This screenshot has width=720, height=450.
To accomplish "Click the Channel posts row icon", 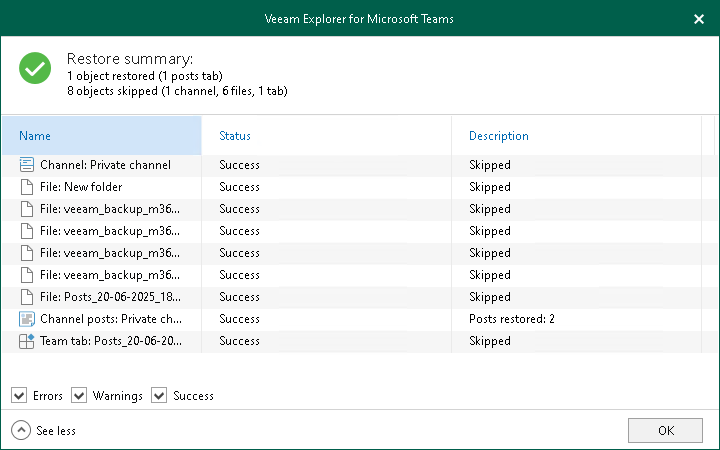I will (x=27, y=319).
